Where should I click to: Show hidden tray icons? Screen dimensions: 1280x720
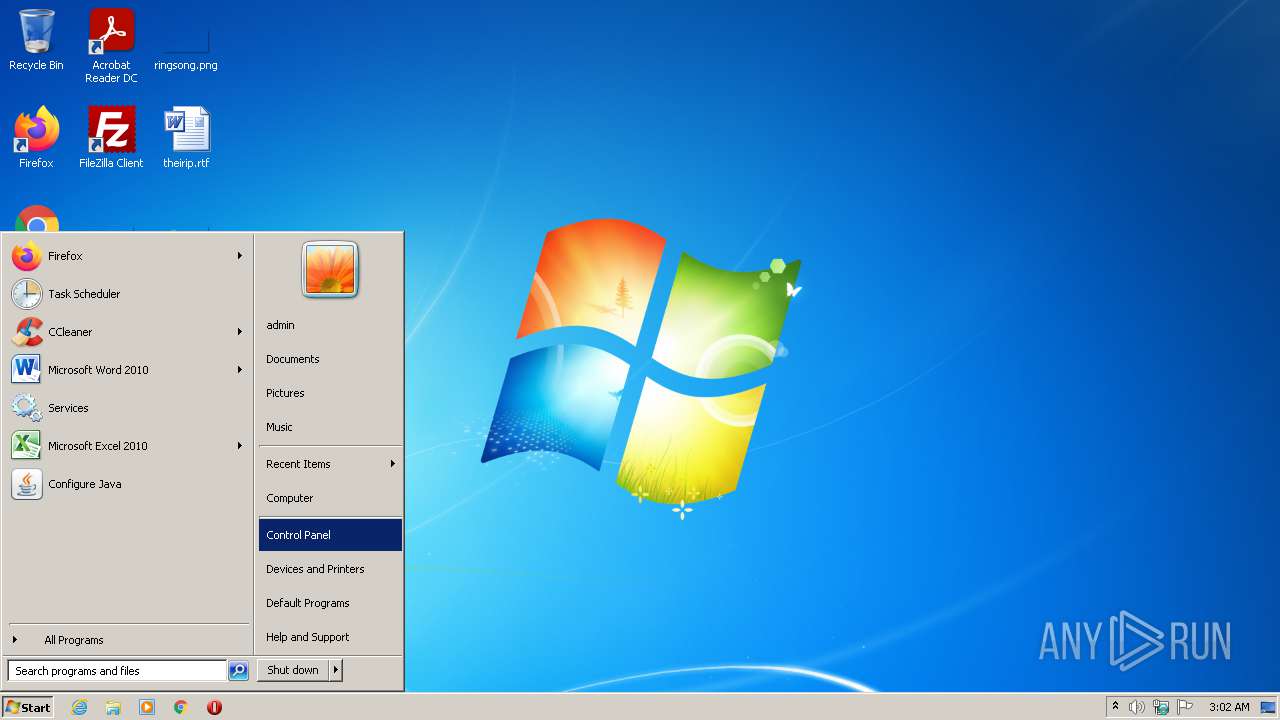(x=1116, y=707)
